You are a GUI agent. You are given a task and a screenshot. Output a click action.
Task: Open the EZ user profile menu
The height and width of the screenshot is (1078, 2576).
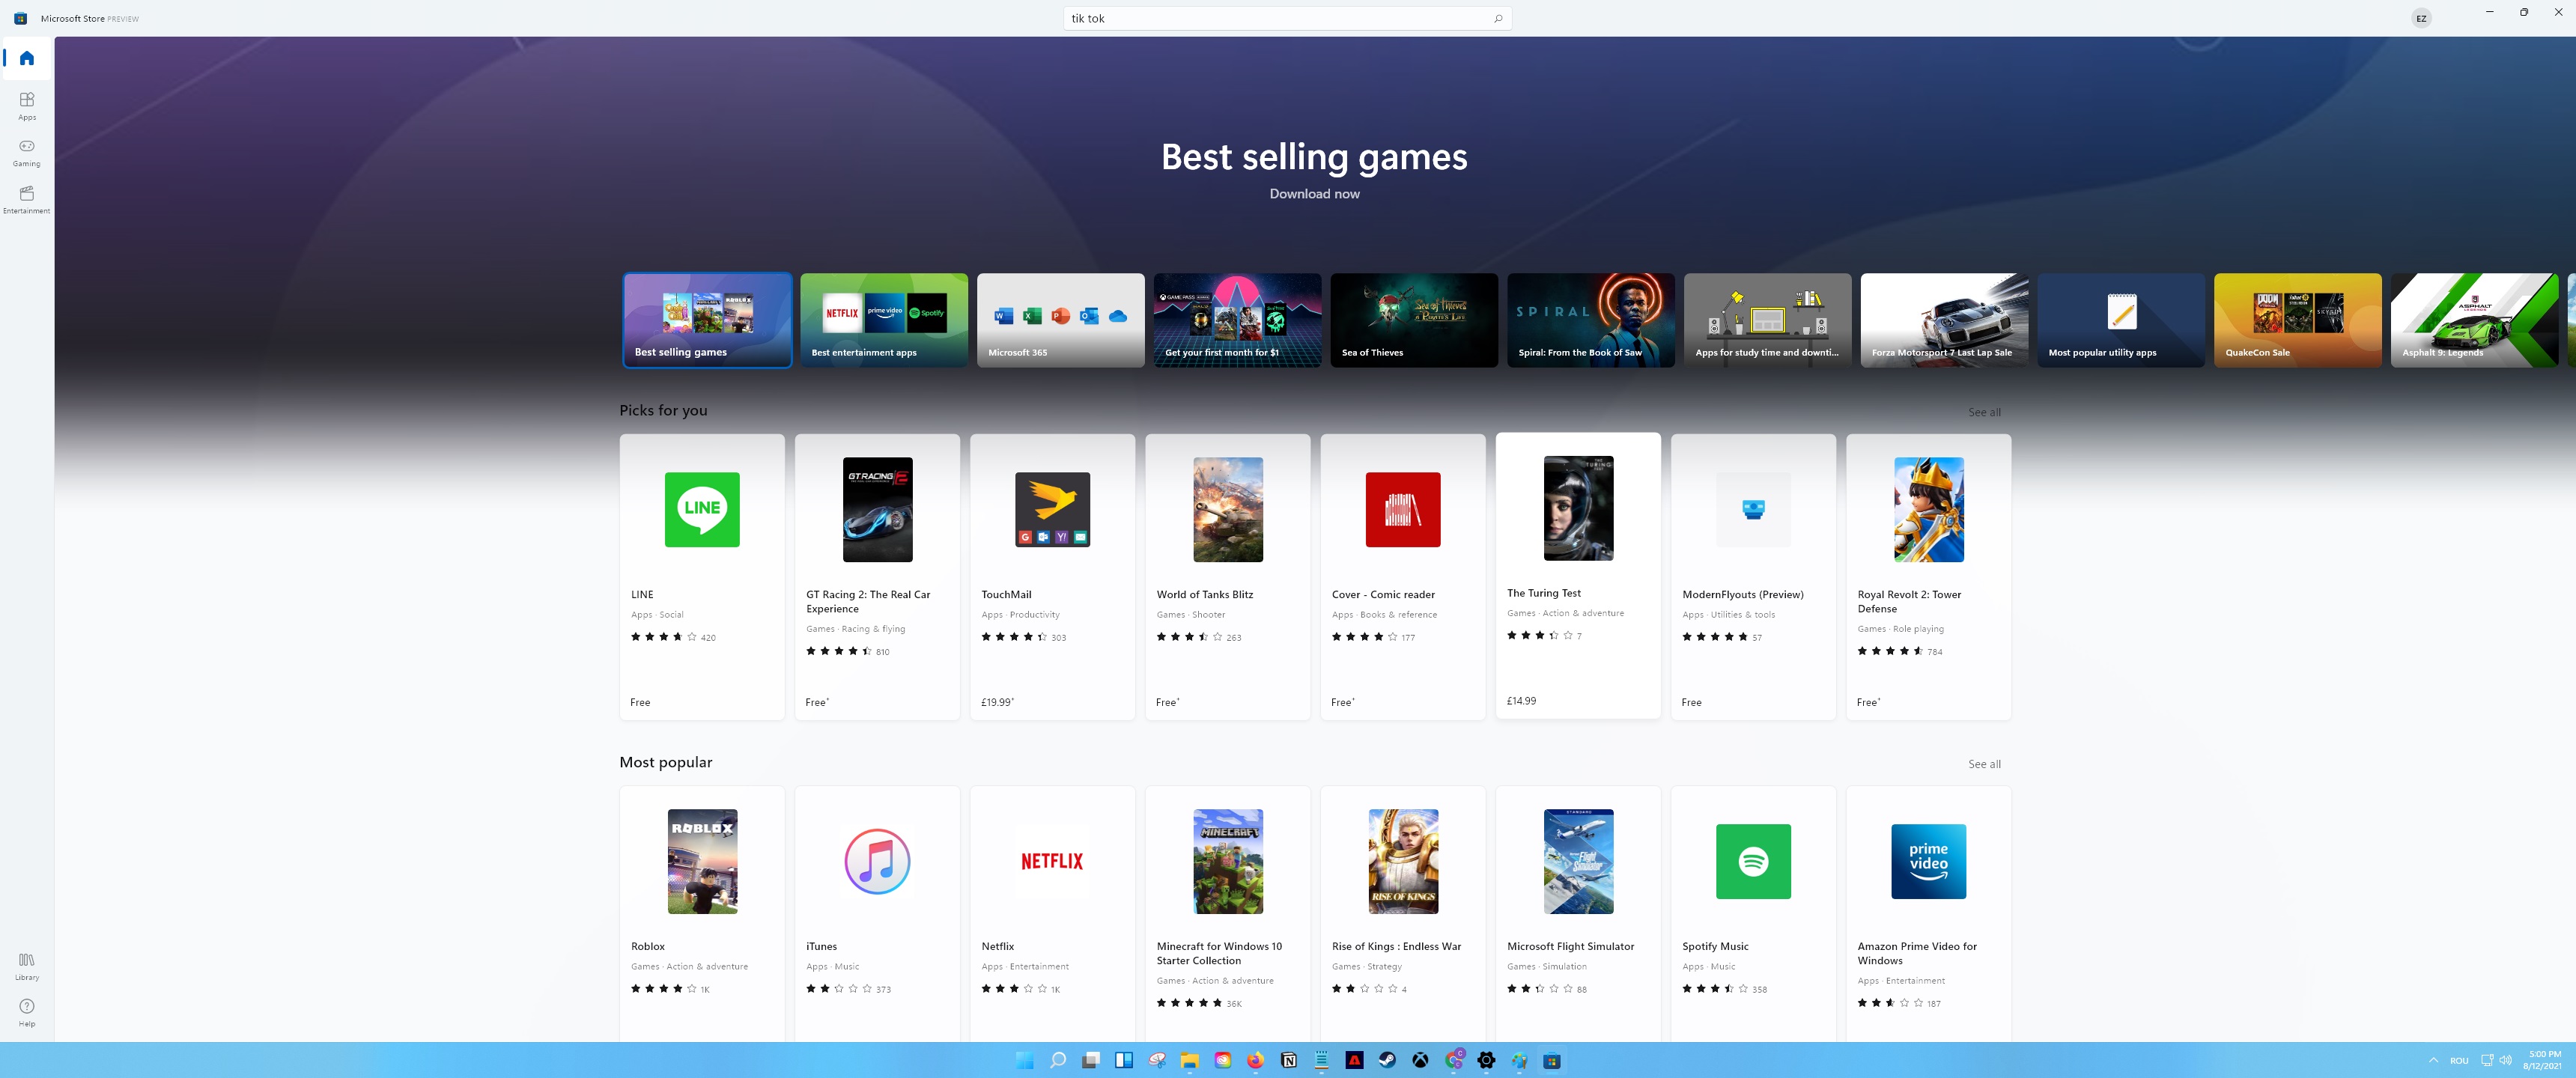[2420, 18]
